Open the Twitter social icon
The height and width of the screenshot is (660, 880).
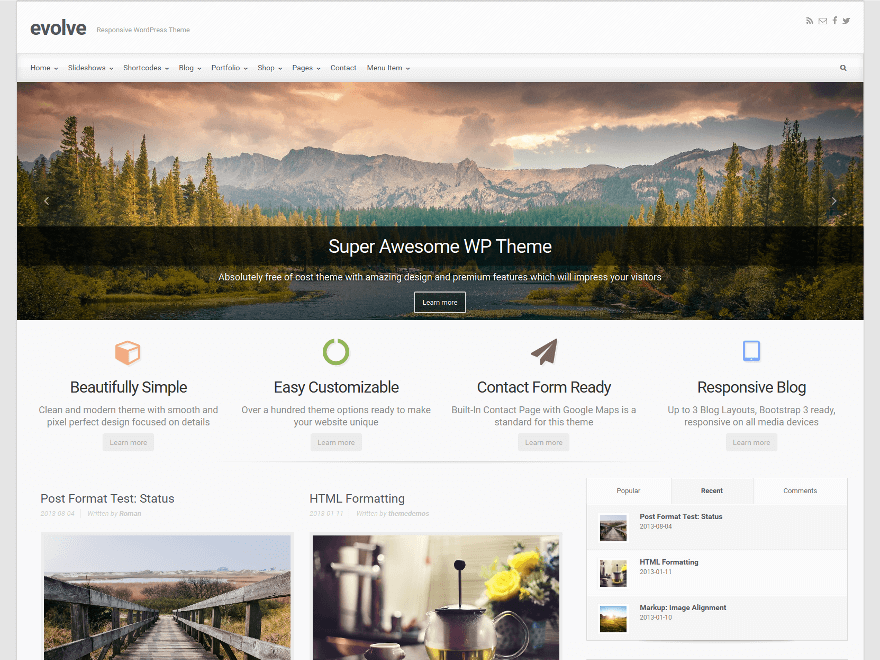(x=846, y=21)
